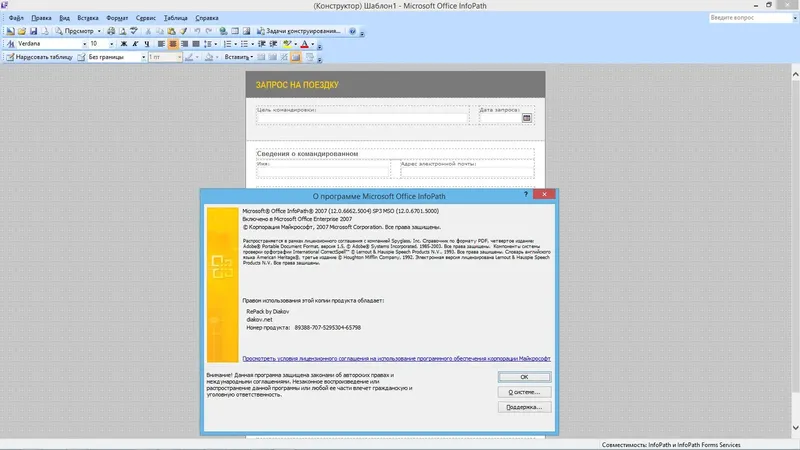Align text left

(x=161, y=44)
